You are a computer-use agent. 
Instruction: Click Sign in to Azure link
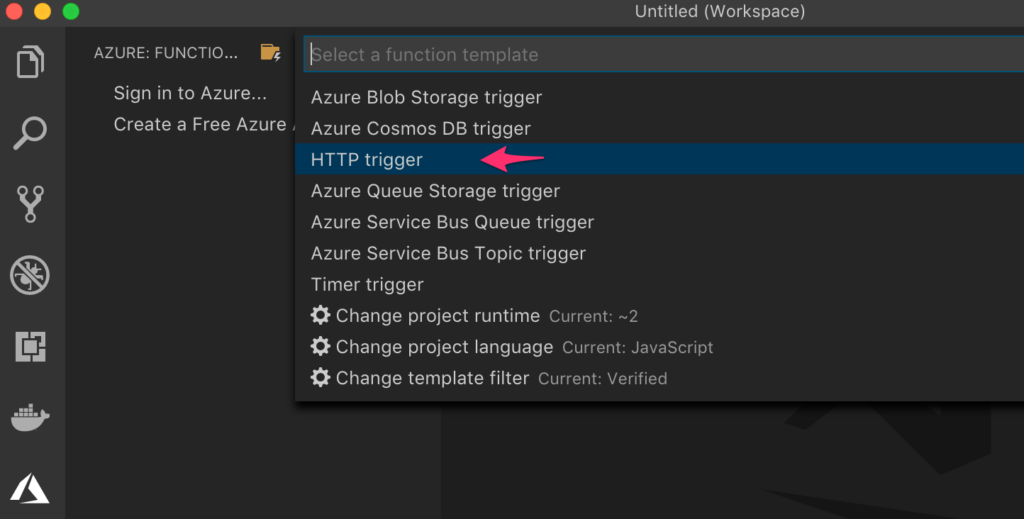point(190,93)
